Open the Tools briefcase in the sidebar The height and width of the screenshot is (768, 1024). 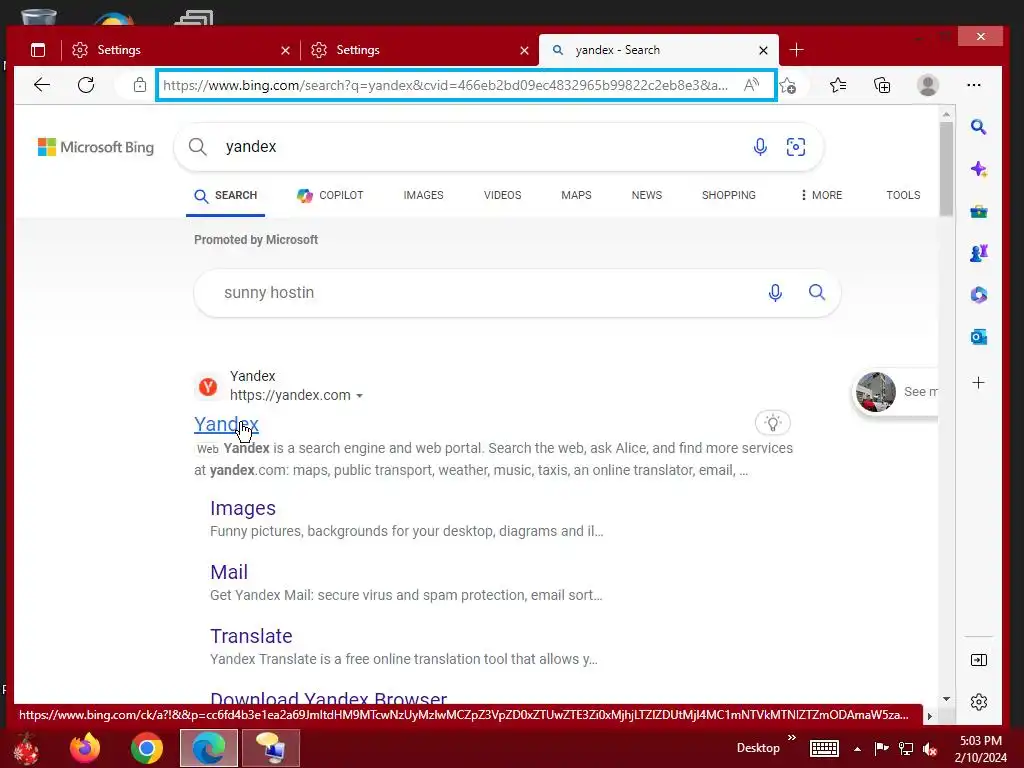tap(978, 211)
